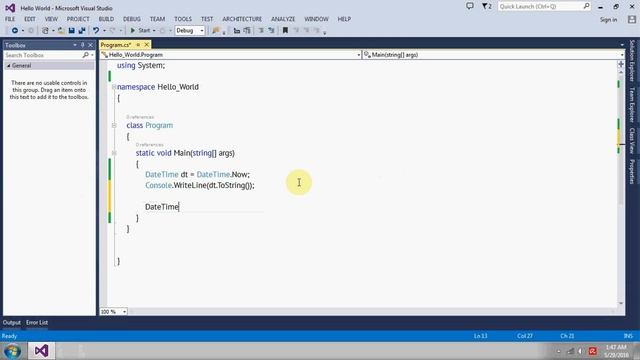
Task: Uncomment the selected lines icon
Action: point(271,31)
